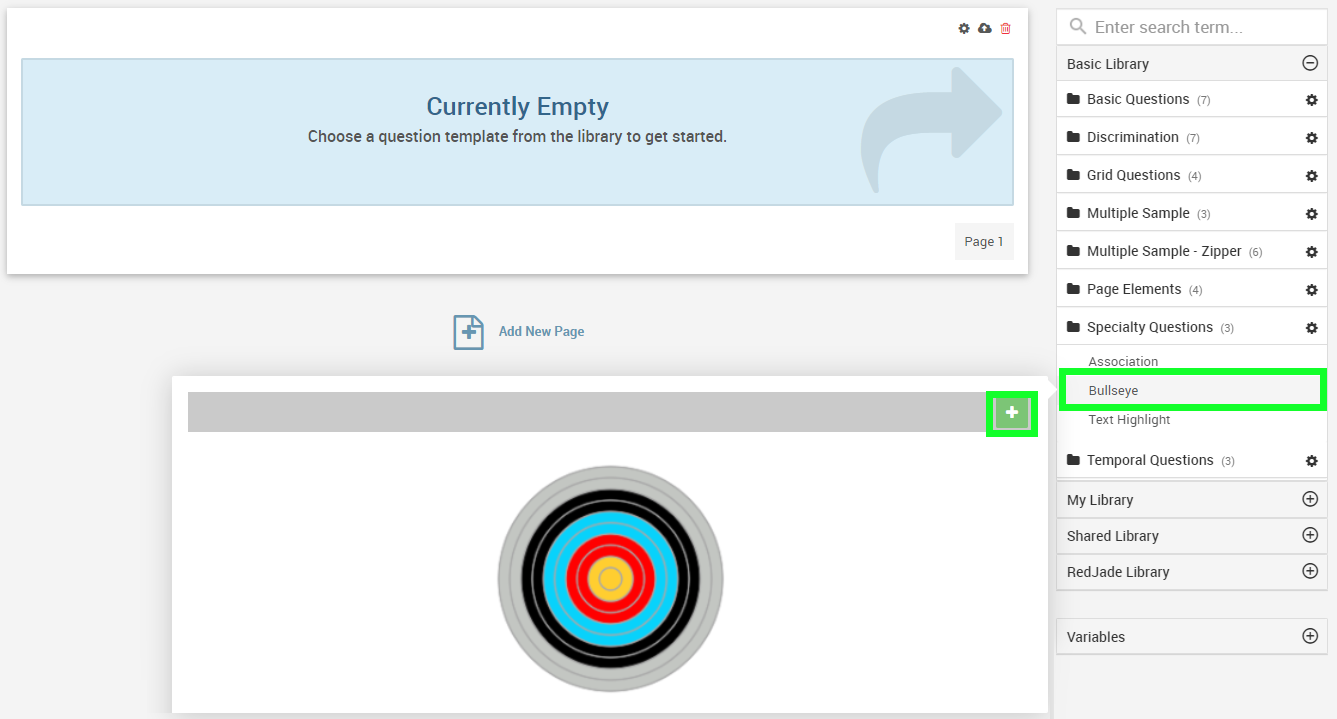
Task: Focus the library search term field
Action: (x=1192, y=27)
